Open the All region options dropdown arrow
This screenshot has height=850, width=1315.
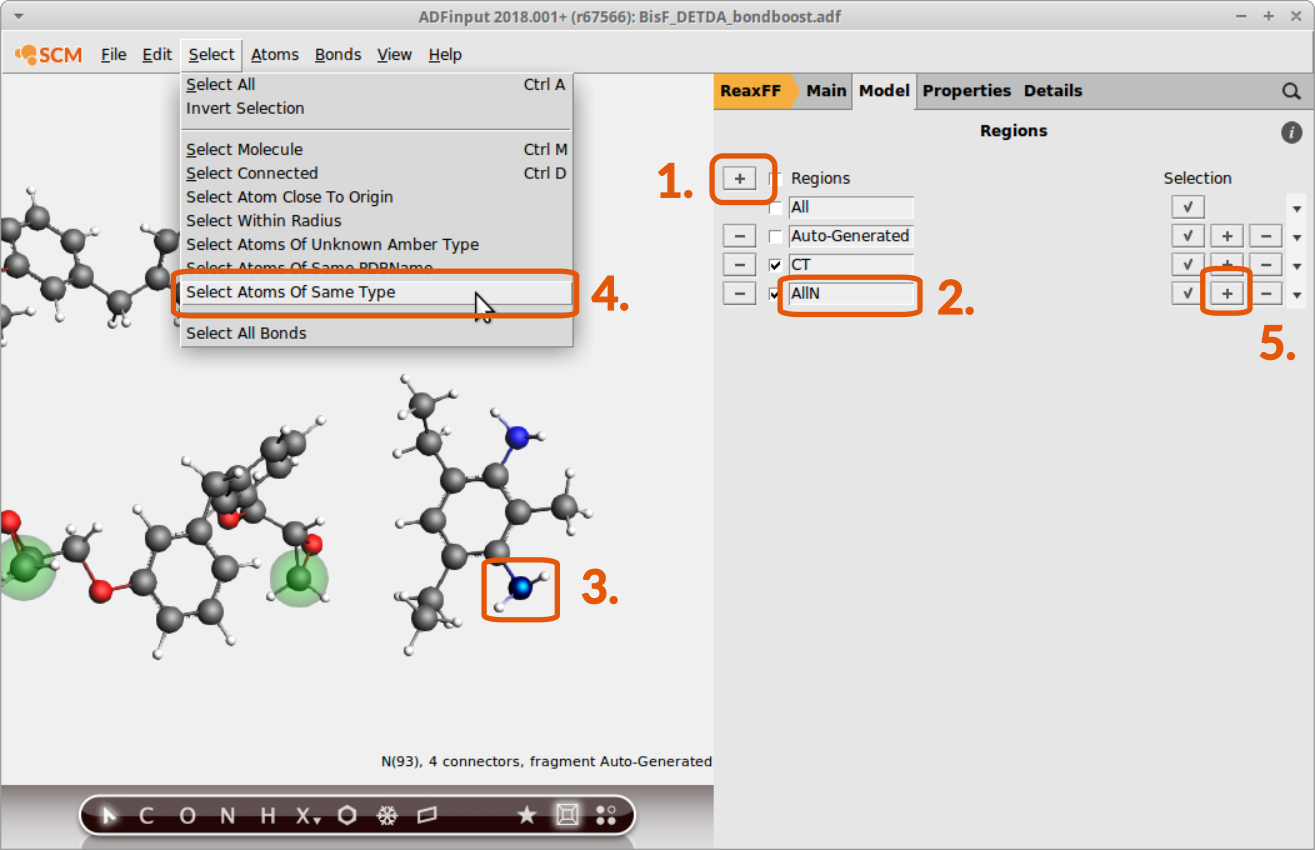click(1297, 209)
